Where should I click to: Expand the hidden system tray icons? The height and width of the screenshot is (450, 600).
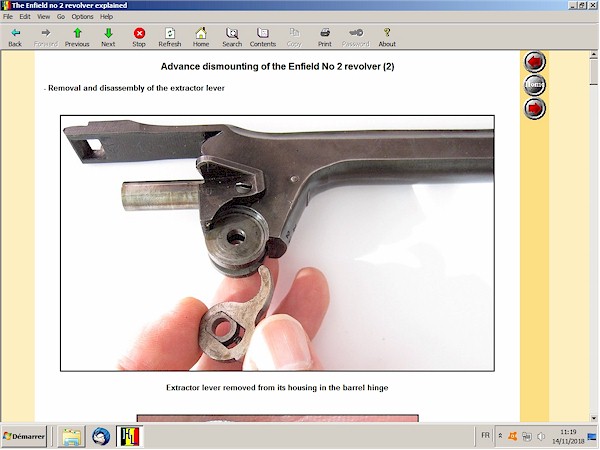[x=500, y=436]
